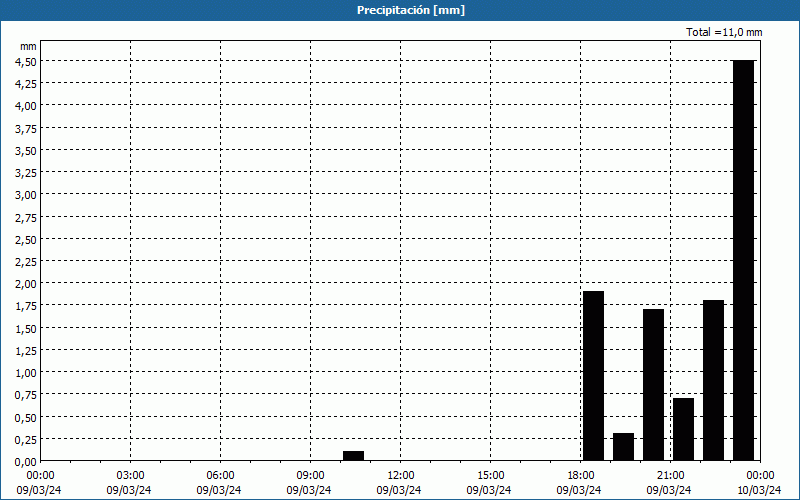Viewport: 800px width, 500px height.
Task: Click the small bar near 10:30
Action: (354, 456)
